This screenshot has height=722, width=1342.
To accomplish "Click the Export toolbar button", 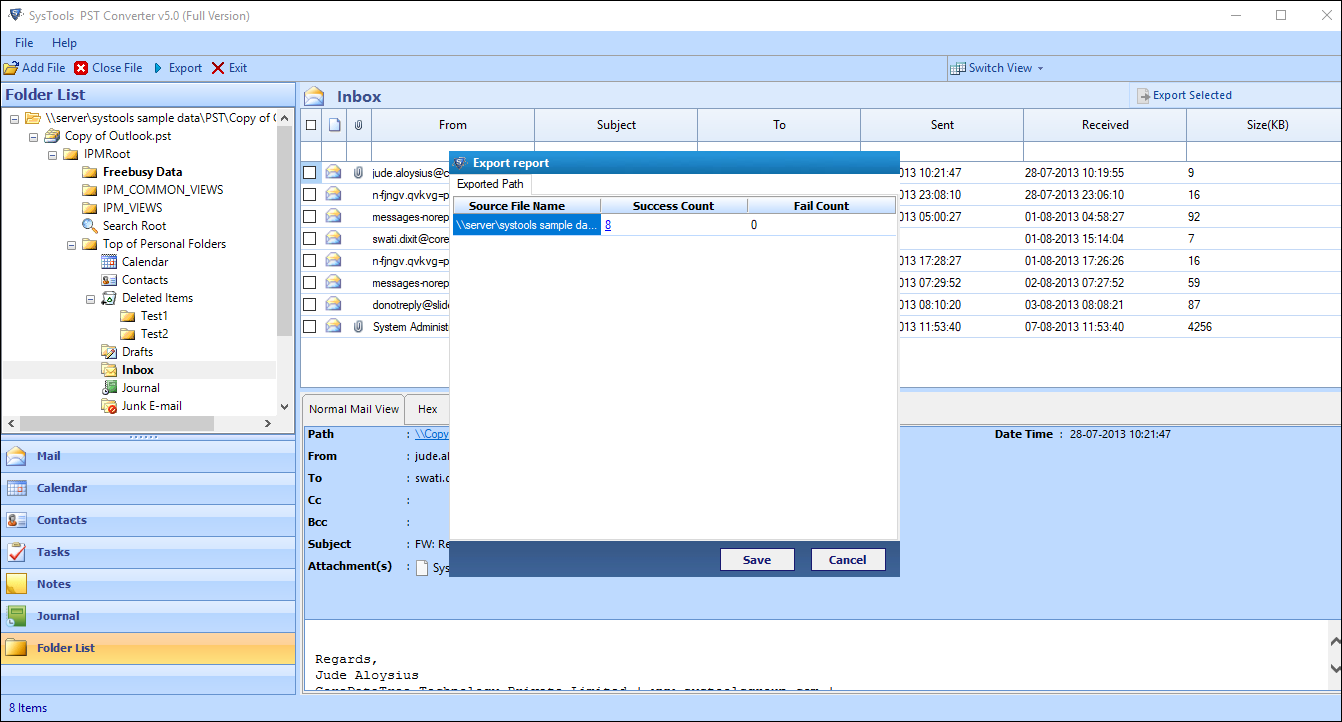I will [177, 68].
